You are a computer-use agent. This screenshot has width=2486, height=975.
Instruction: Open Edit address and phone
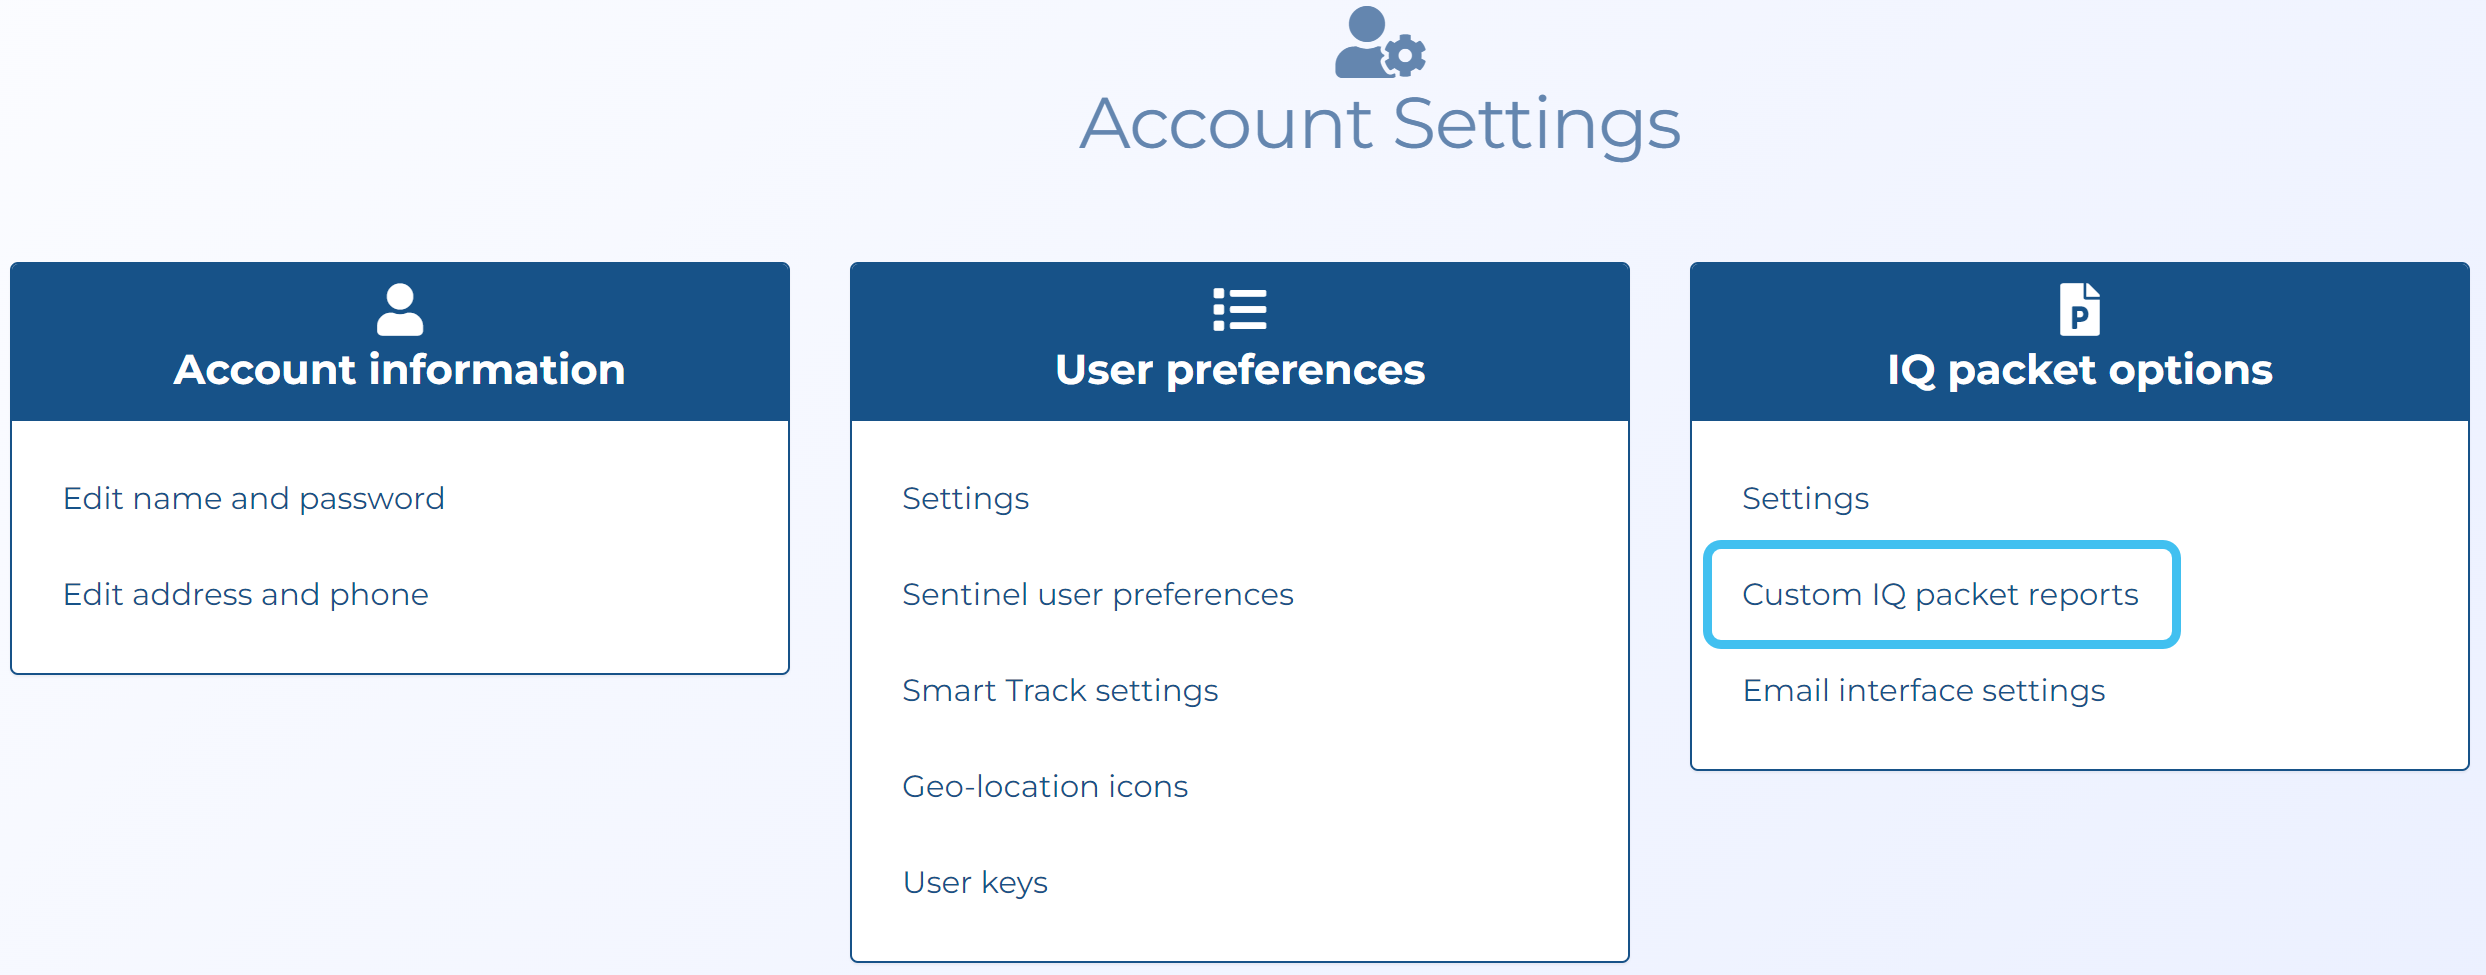[245, 594]
